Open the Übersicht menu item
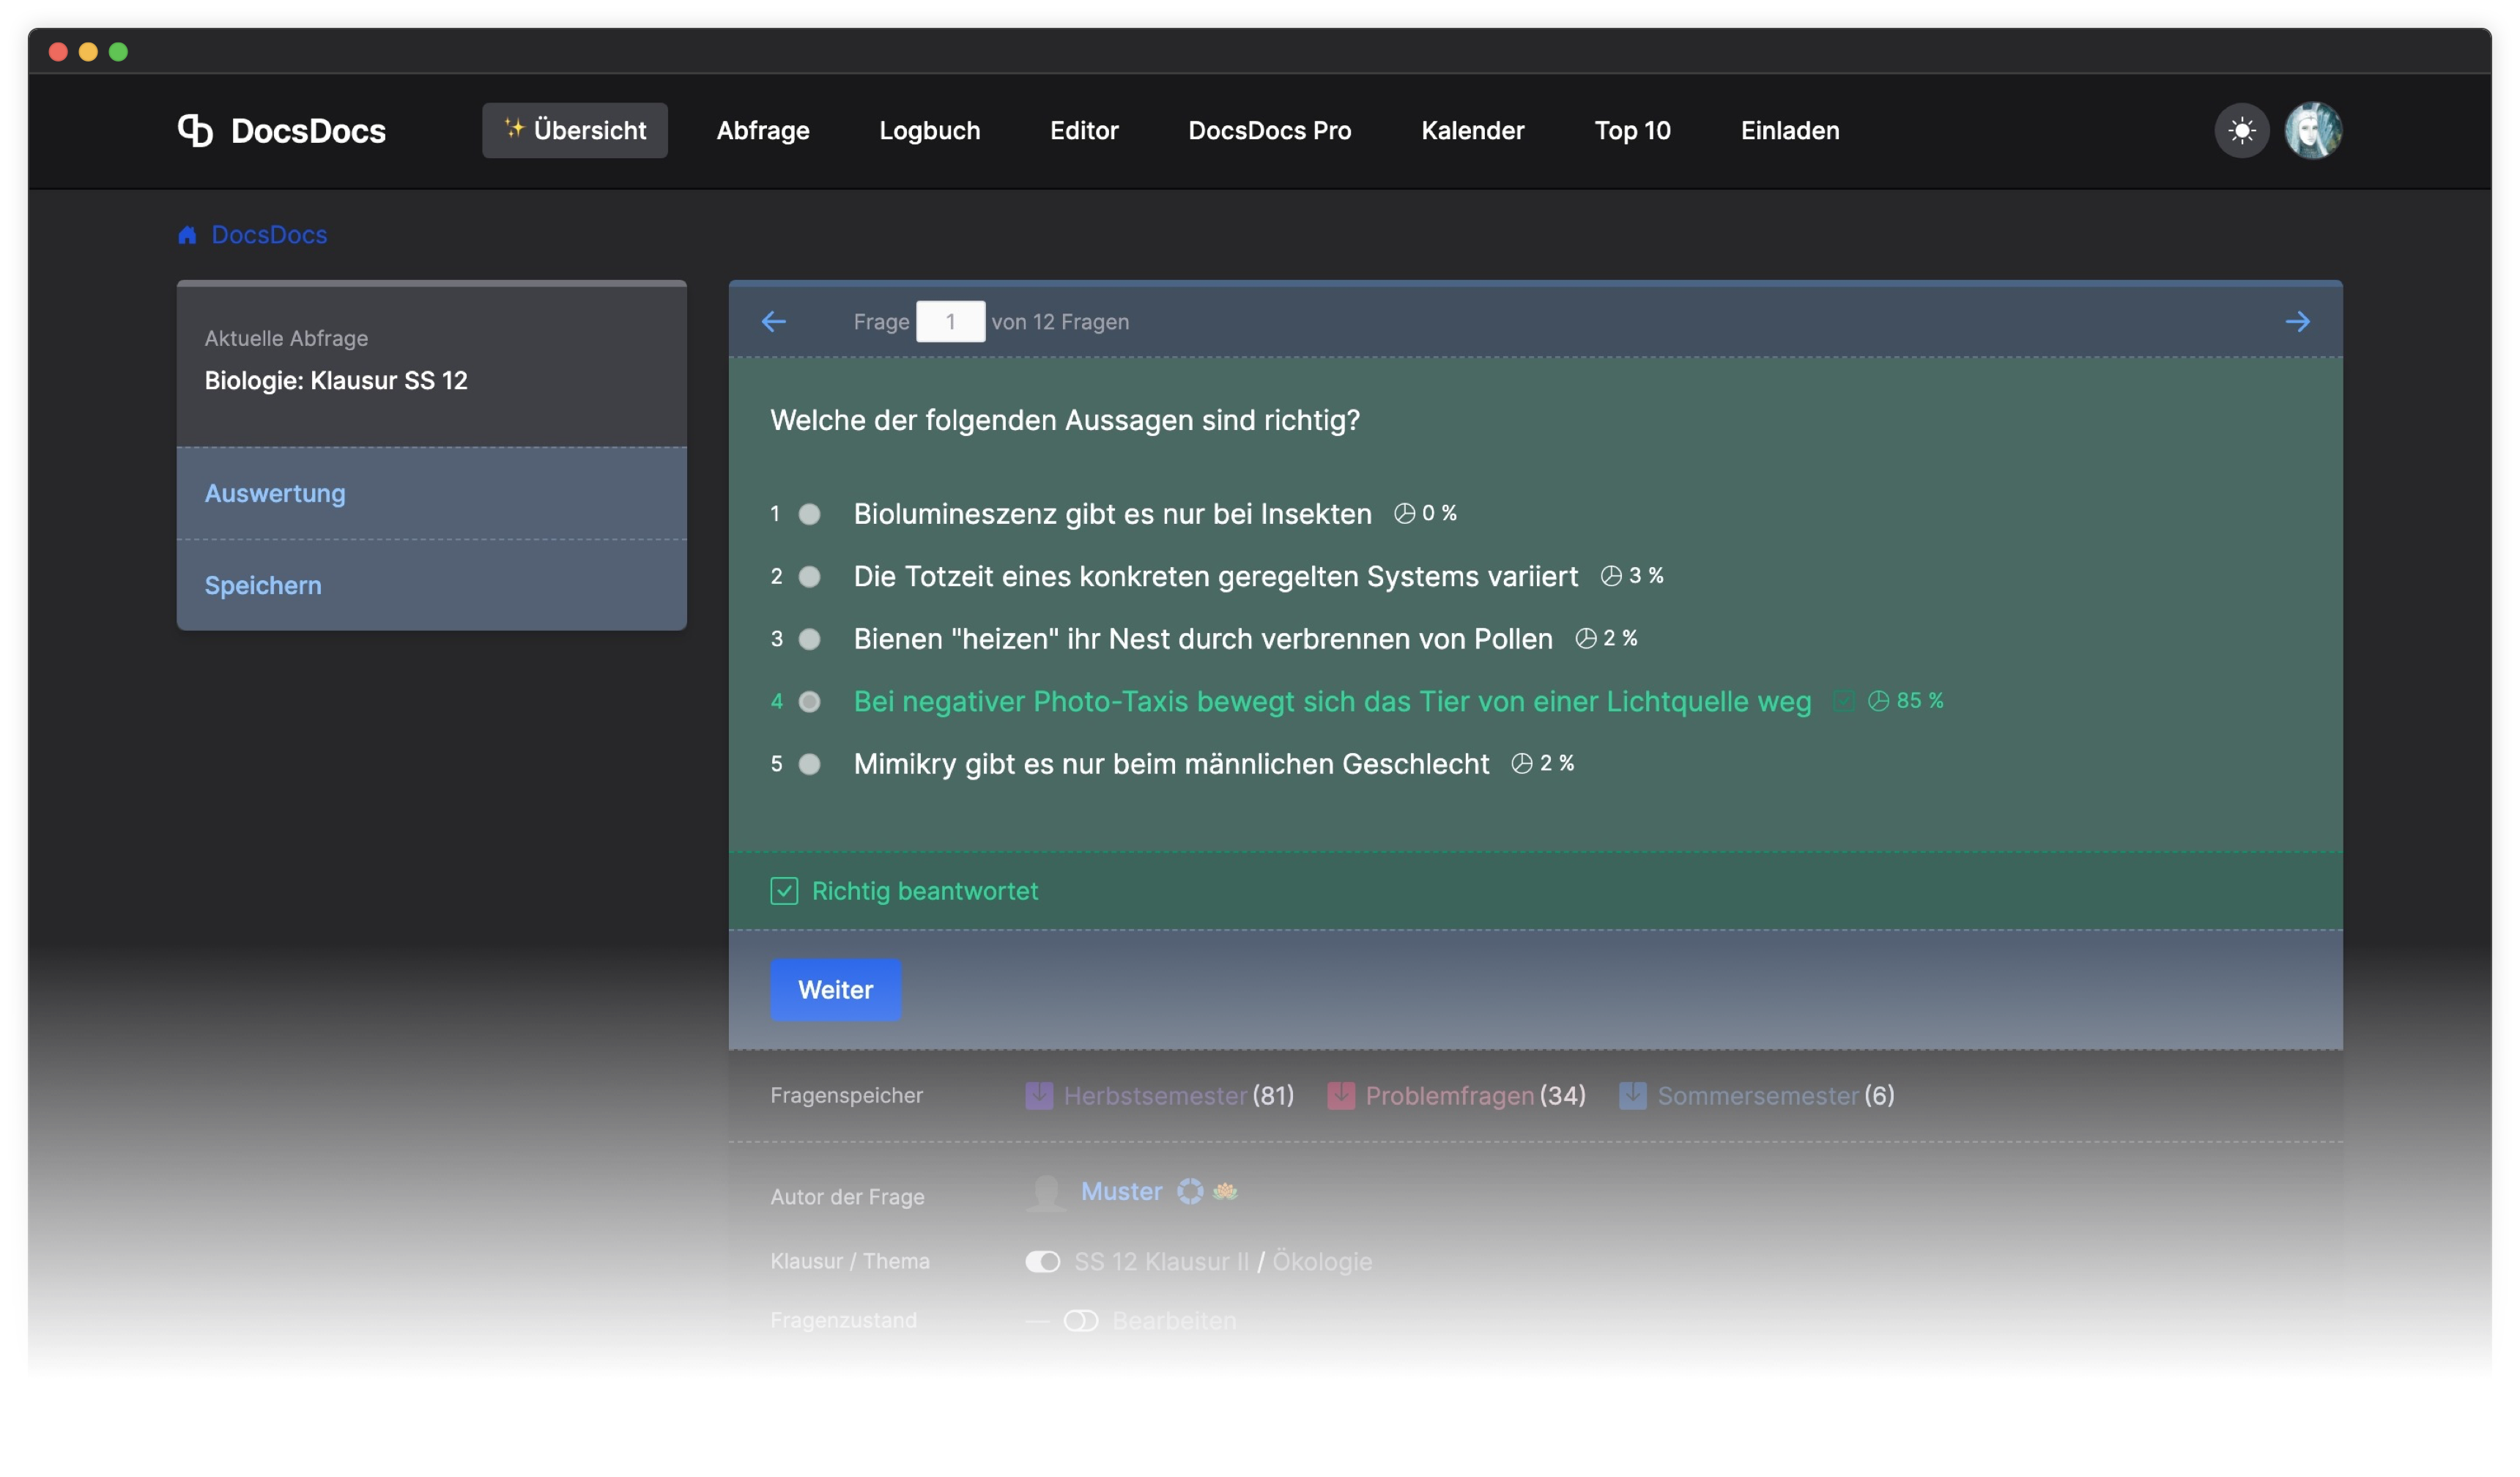 click(575, 130)
